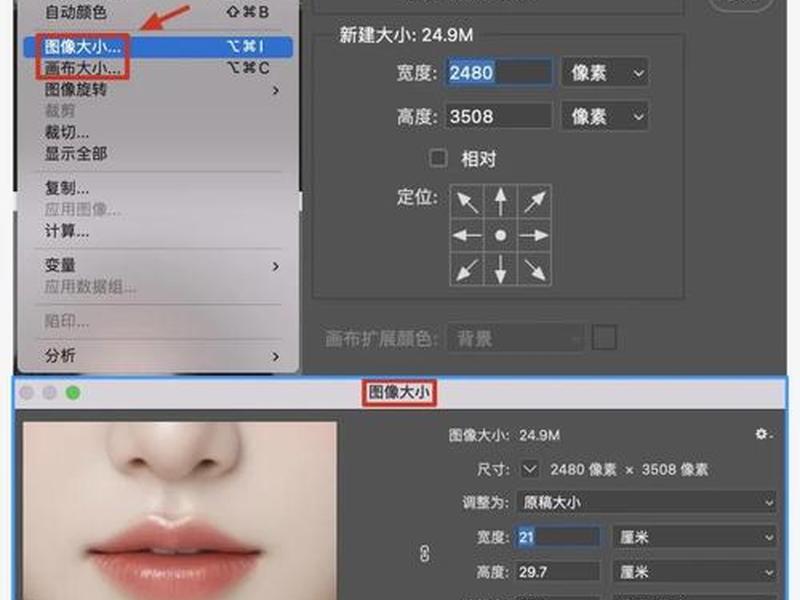Toggle the width-height constrain link icon
The image size is (800, 600).
pyautogui.click(x=424, y=554)
